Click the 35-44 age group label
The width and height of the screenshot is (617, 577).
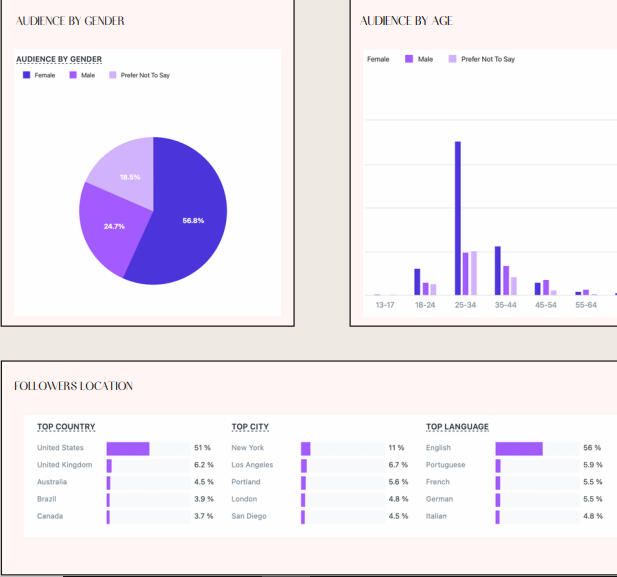click(505, 305)
